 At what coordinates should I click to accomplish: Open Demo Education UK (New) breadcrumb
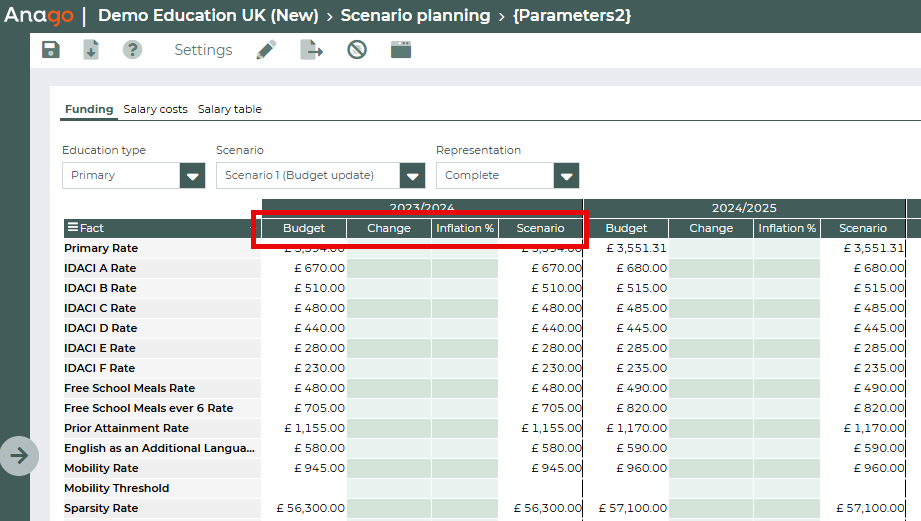[x=208, y=16]
